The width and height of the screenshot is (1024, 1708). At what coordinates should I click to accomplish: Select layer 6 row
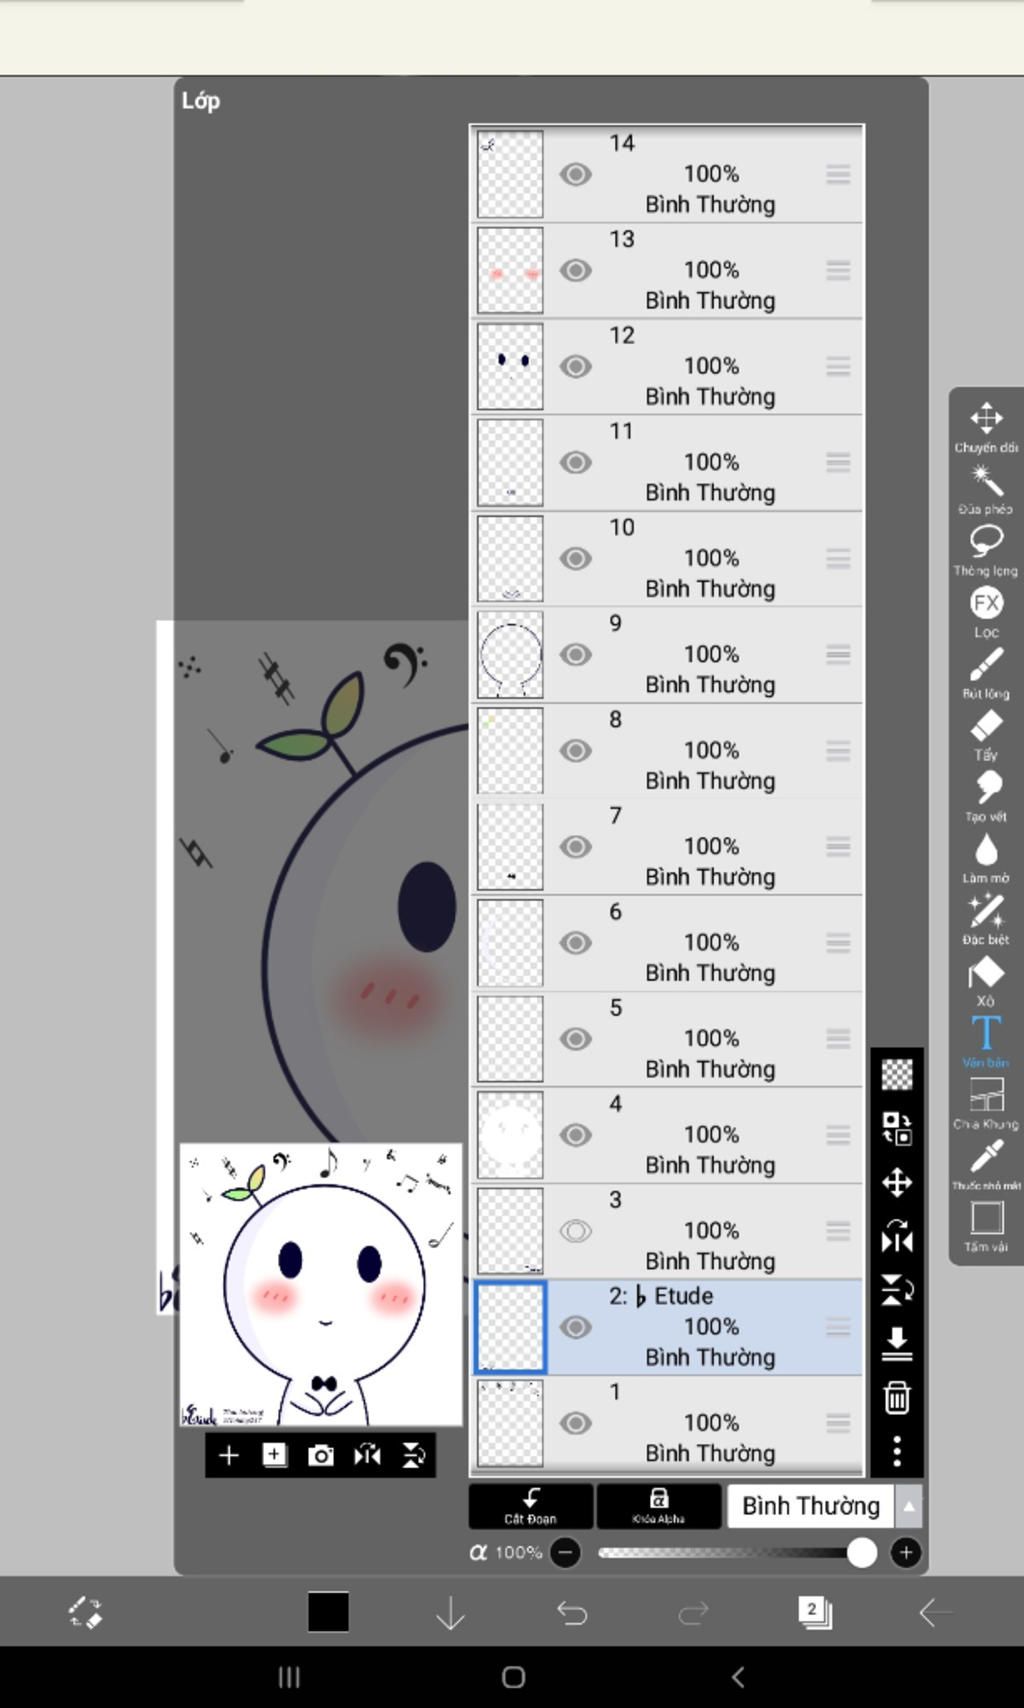(666, 943)
